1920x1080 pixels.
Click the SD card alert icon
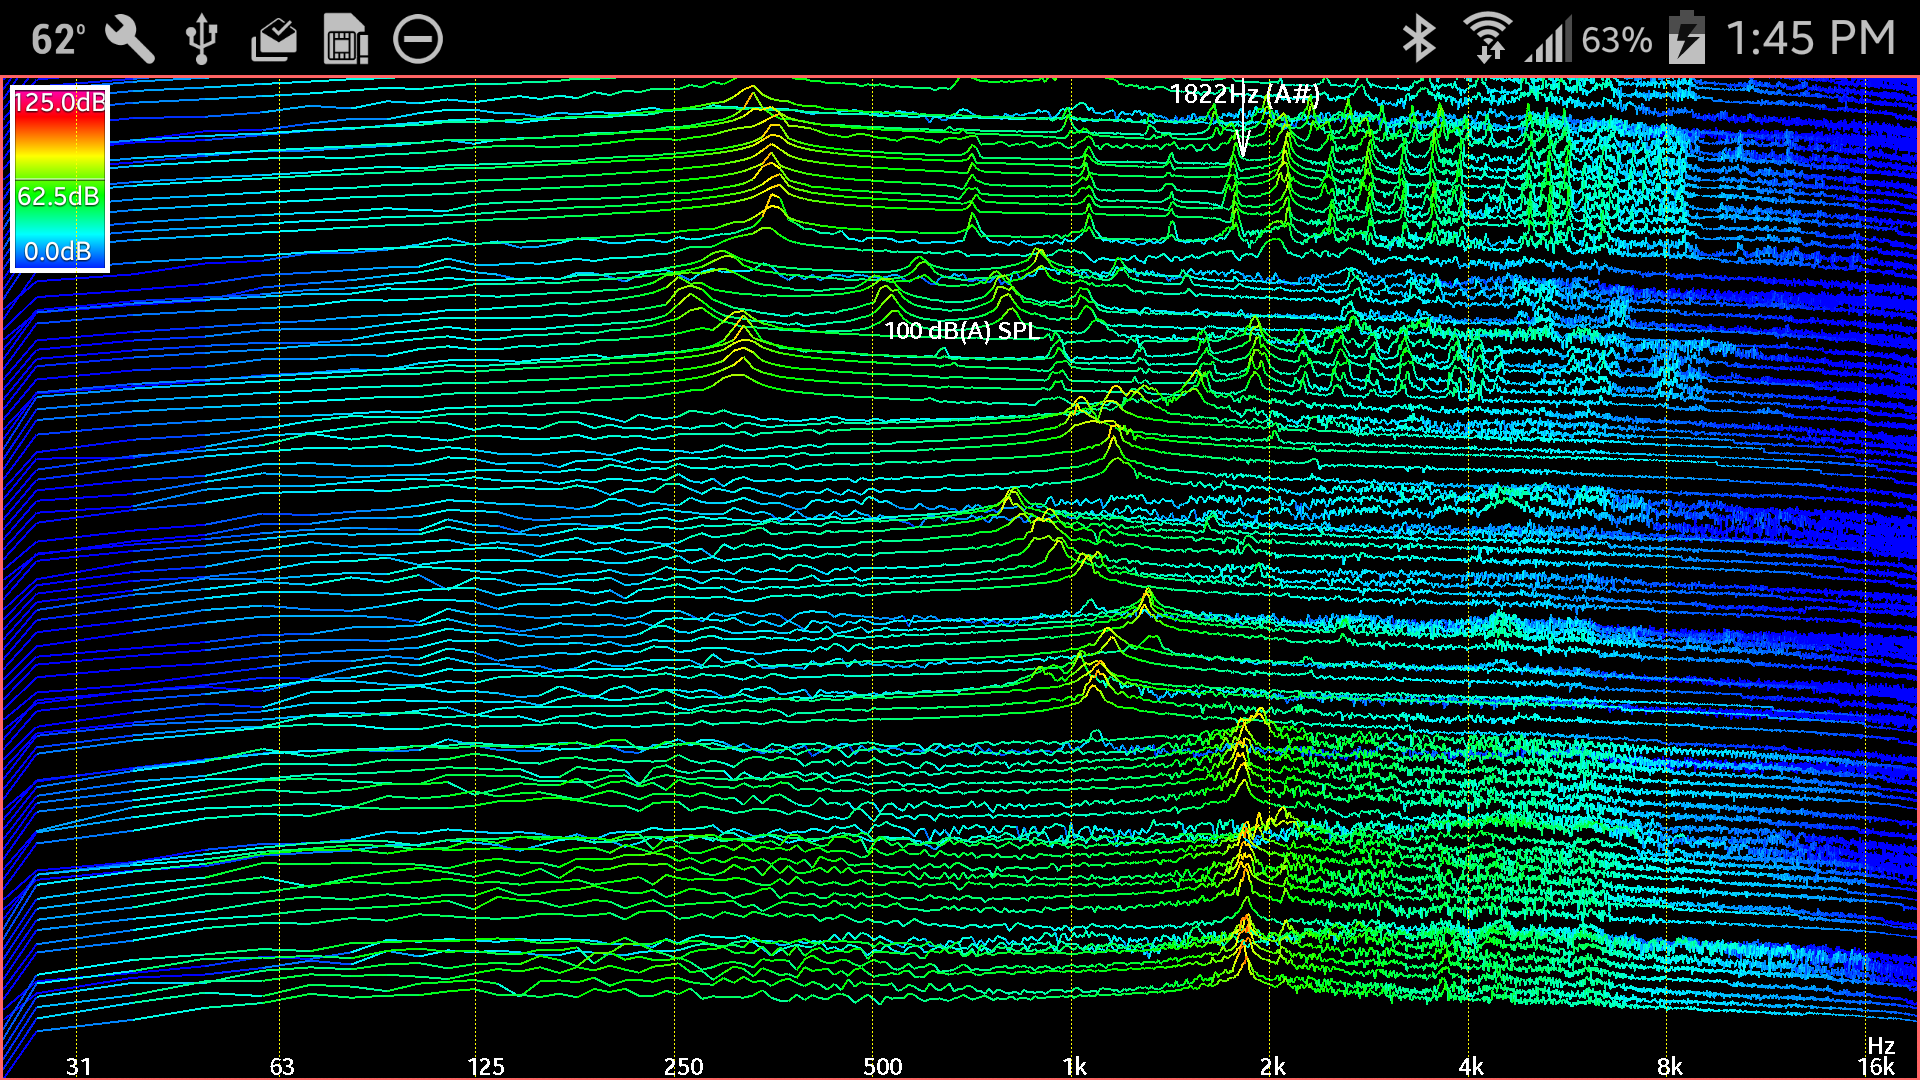click(x=345, y=38)
